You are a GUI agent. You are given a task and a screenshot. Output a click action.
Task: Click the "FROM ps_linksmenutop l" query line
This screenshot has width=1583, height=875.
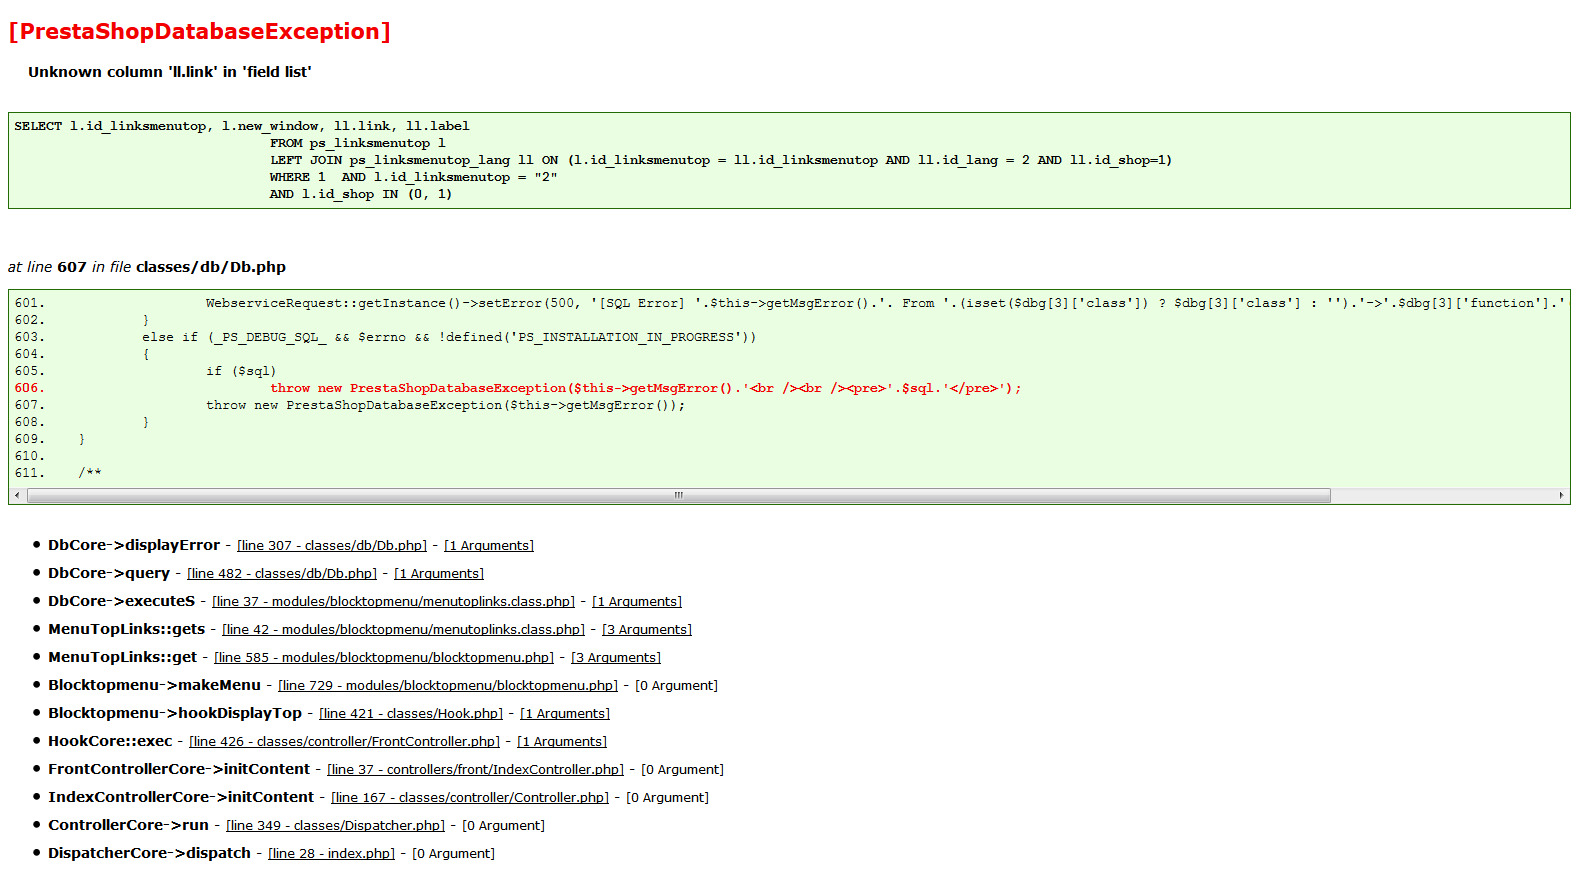(358, 143)
